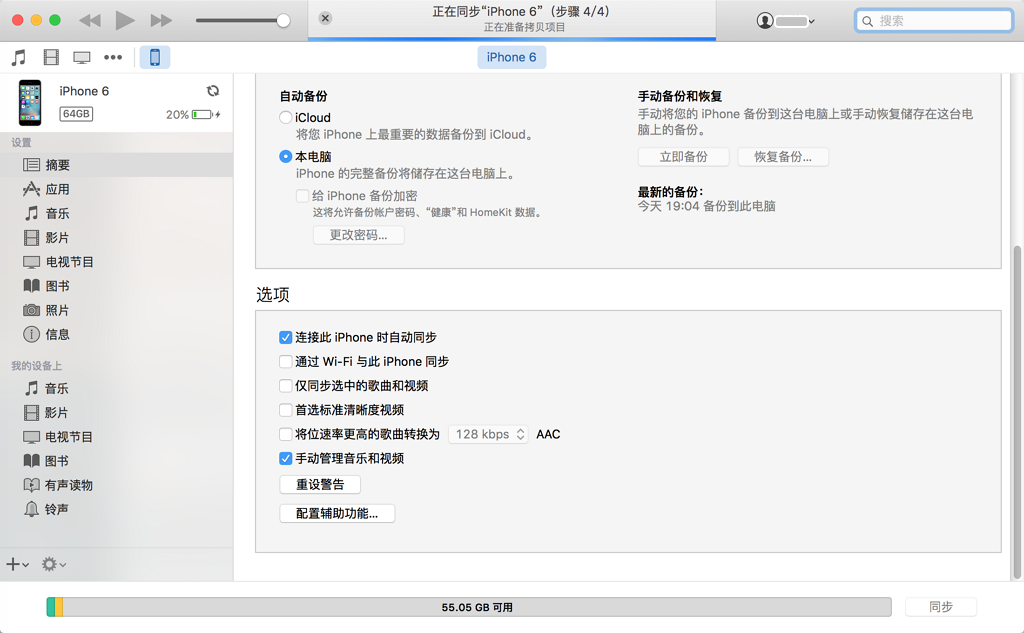The image size is (1024, 633).
Task: Click the 重设警告 button
Action: (x=320, y=484)
